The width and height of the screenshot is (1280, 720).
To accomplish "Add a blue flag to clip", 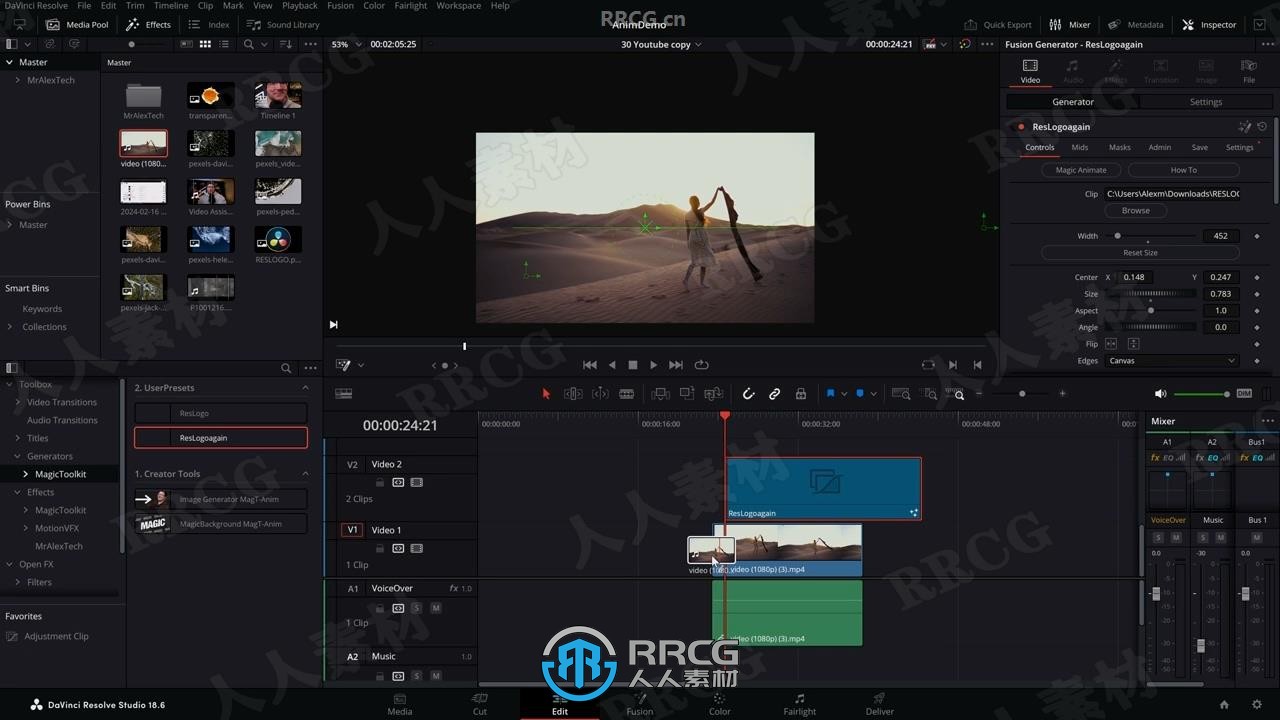I will (x=830, y=394).
